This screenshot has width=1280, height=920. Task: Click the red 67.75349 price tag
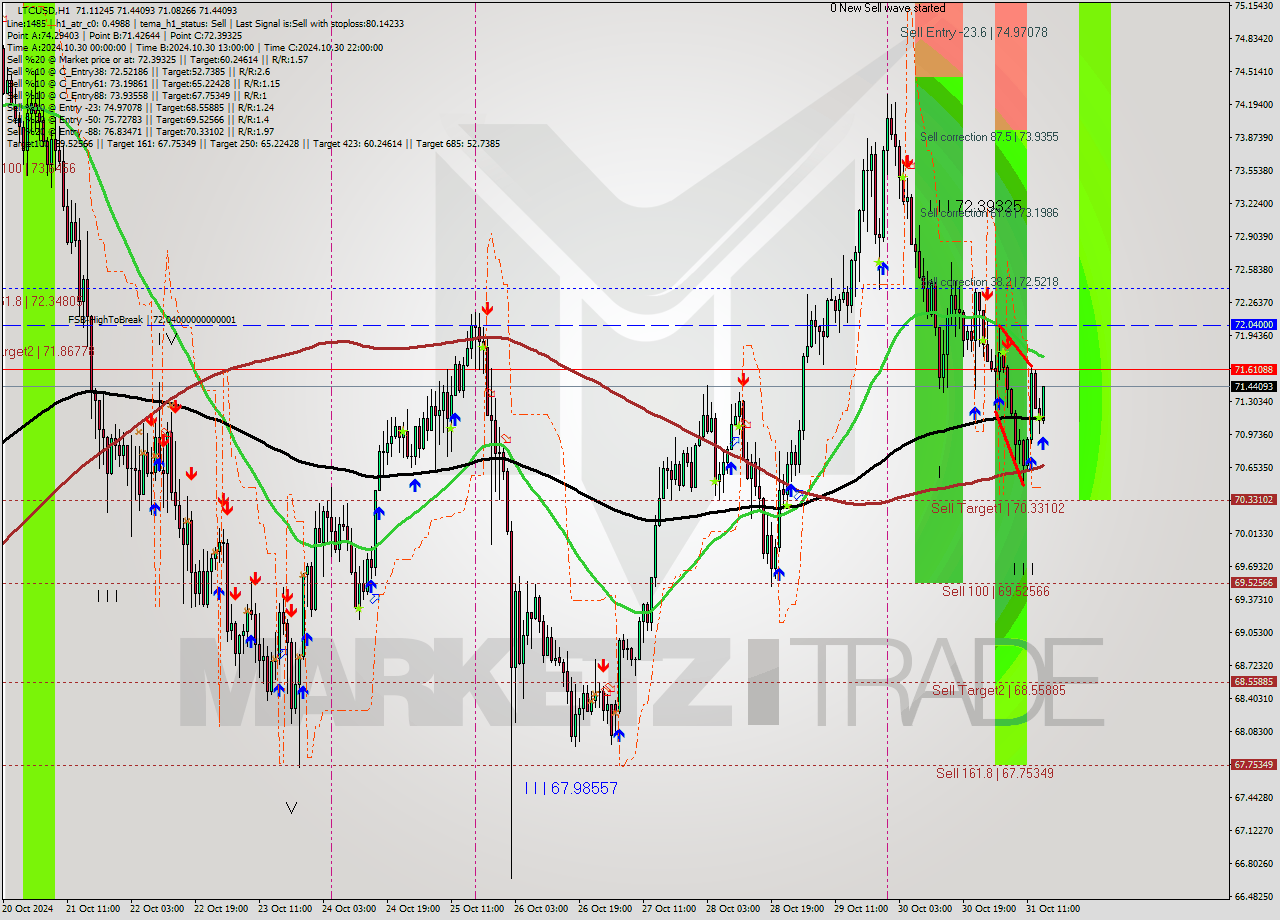tap(1254, 765)
